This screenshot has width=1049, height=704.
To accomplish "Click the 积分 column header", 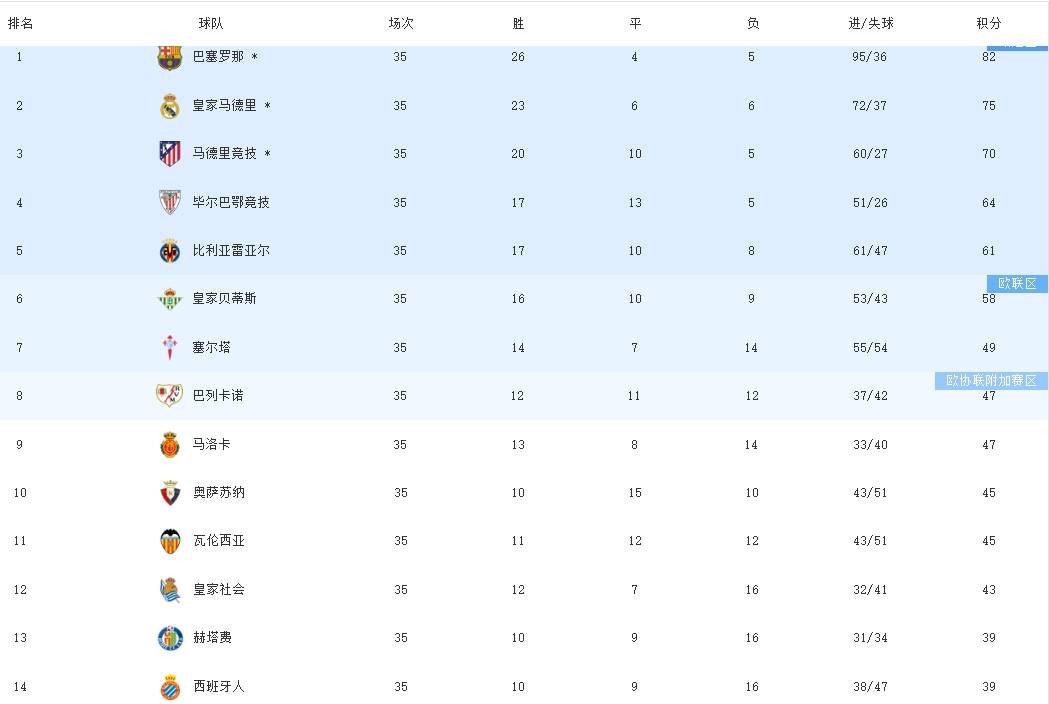I will (988, 23).
